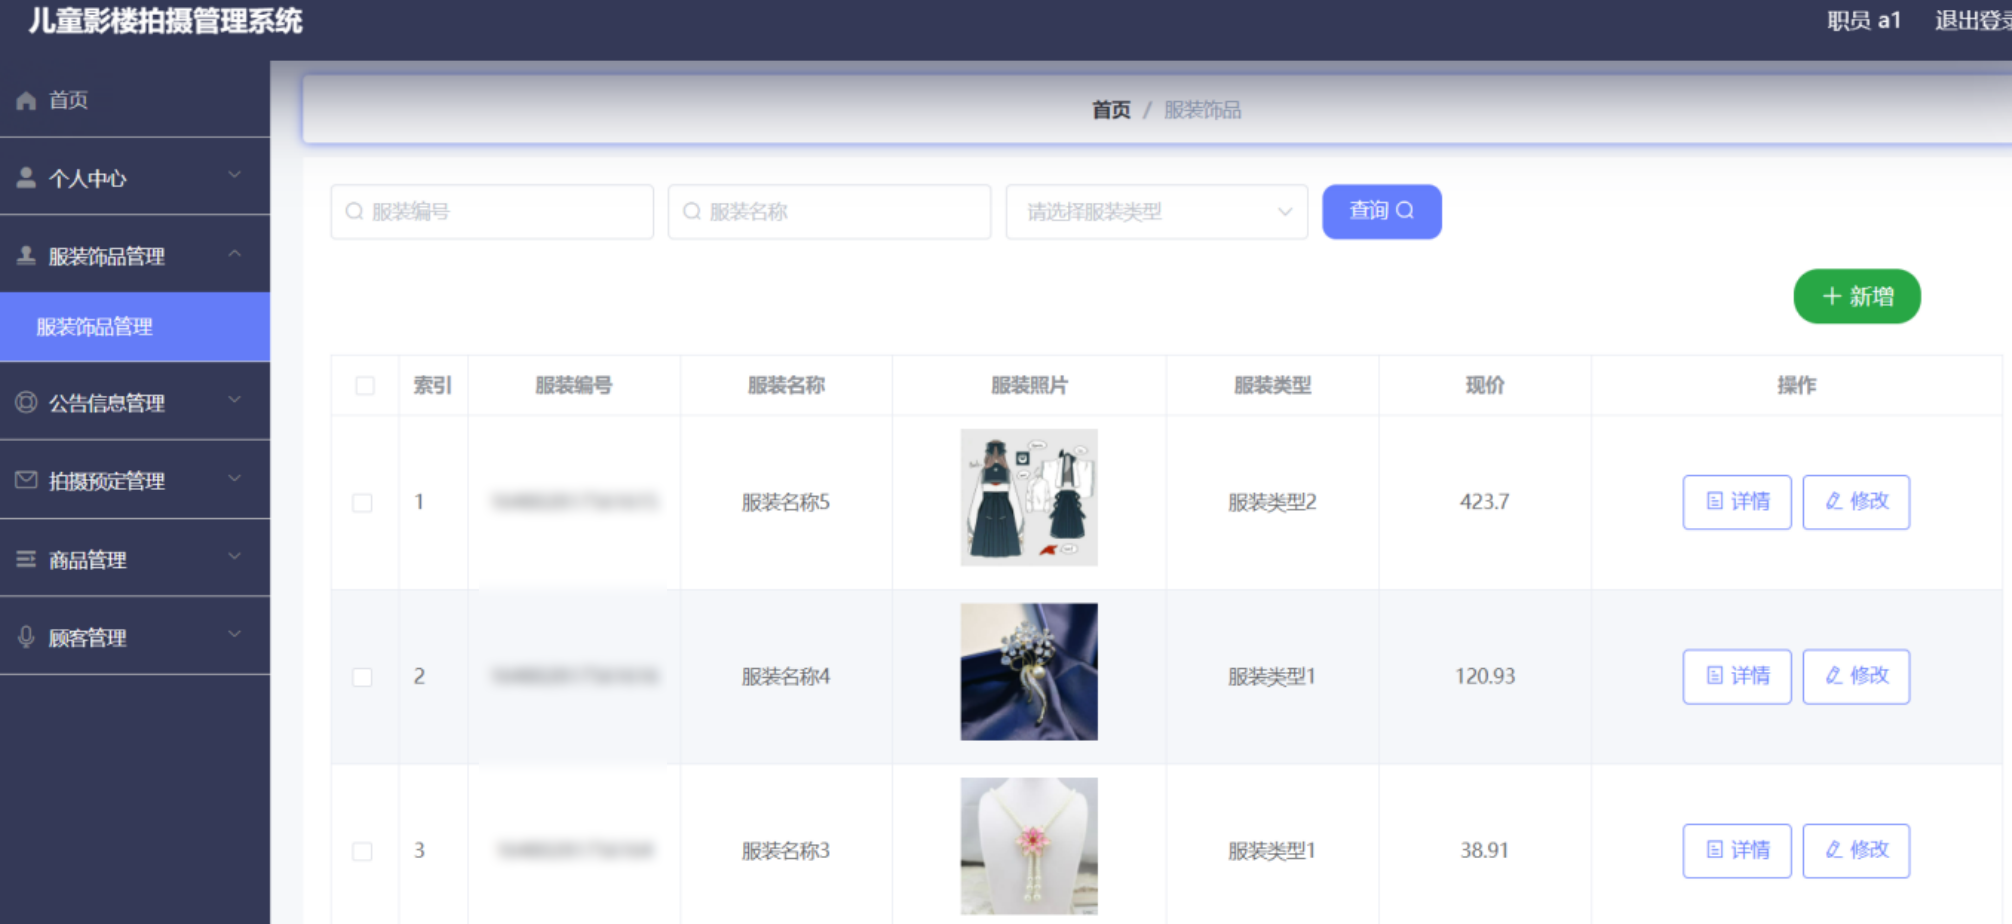2012x924 pixels.
Task: Click edit pencil icon for 服装名称5
Action: pos(1834,501)
